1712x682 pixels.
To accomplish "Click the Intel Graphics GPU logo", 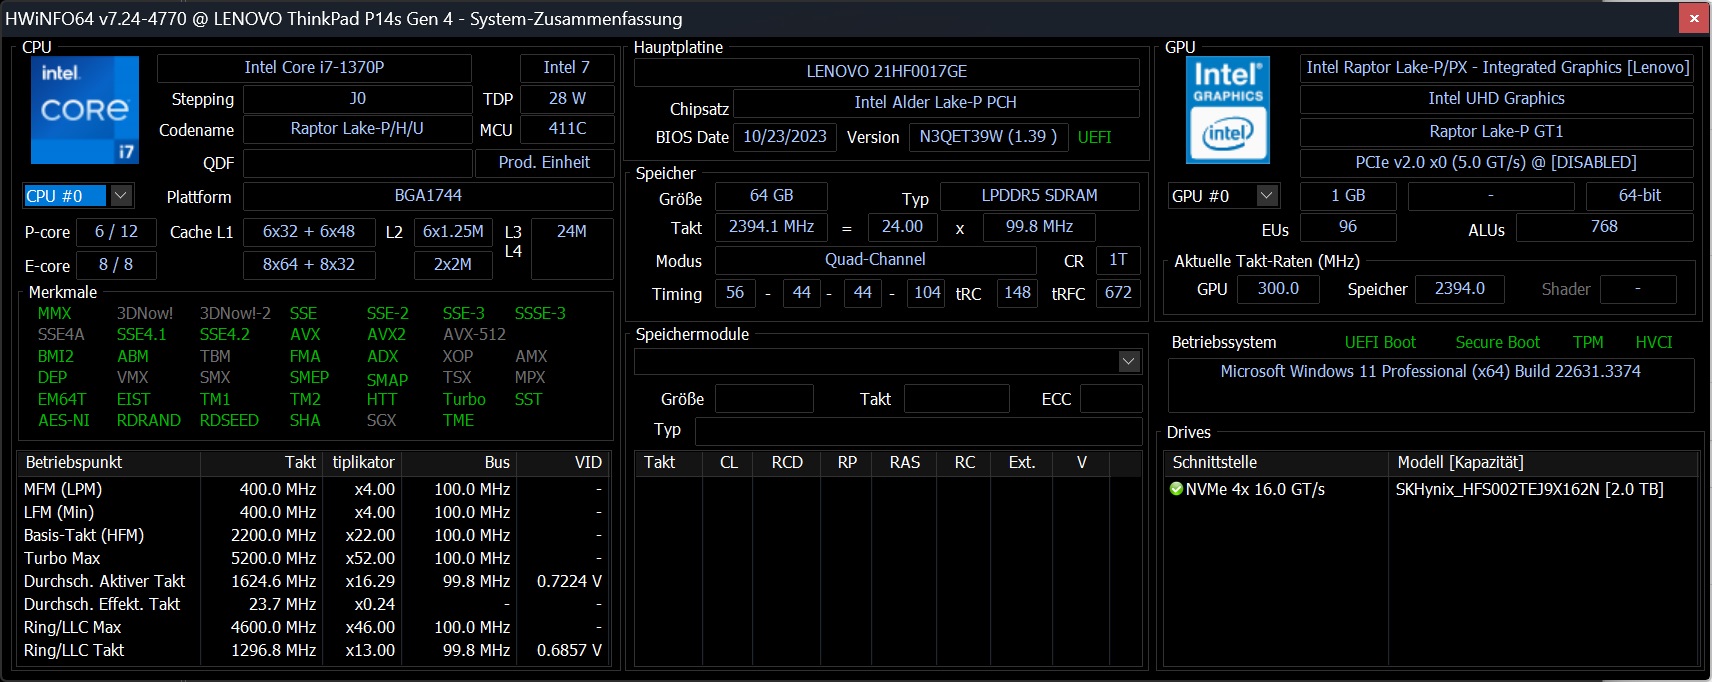I will [x=1228, y=109].
